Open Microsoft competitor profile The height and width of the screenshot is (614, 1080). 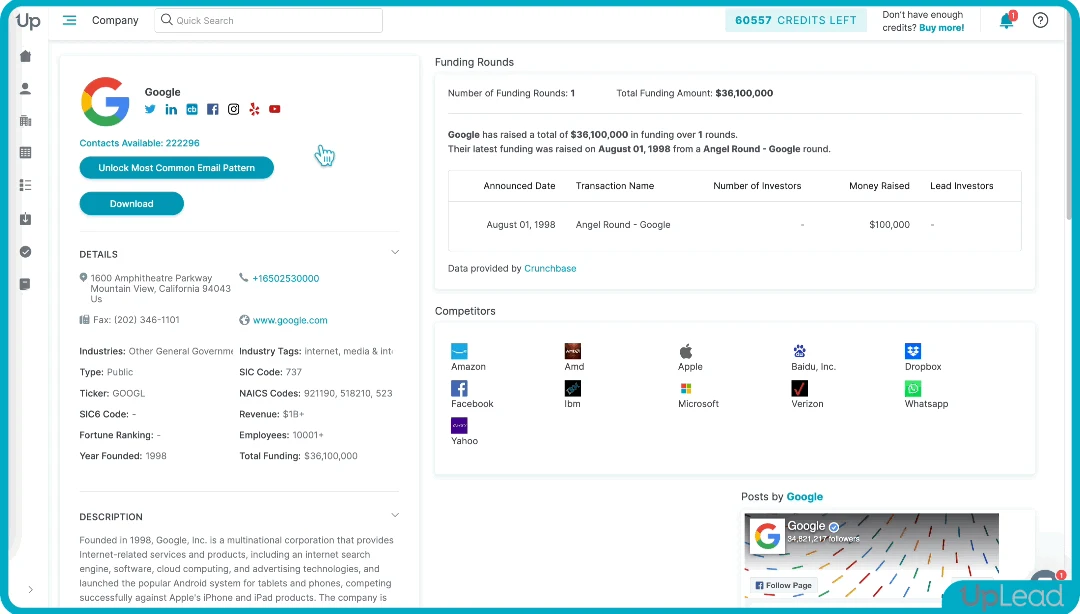(698, 395)
